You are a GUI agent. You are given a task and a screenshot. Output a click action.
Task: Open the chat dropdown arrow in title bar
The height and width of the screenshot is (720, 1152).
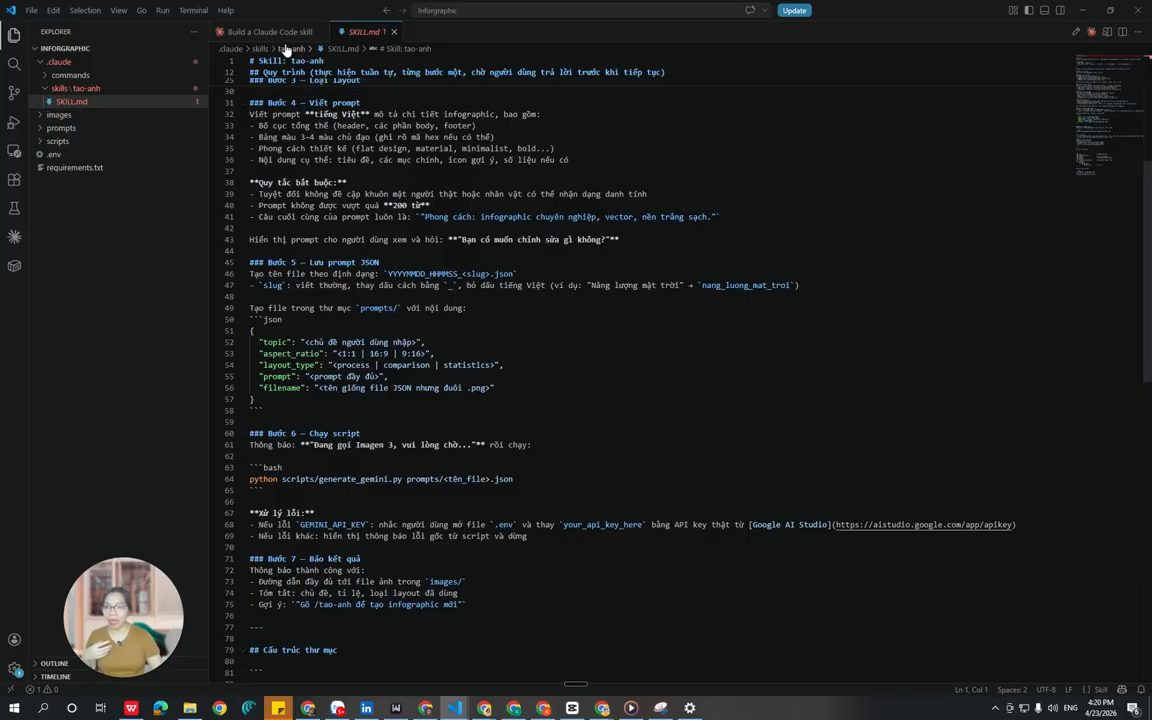tap(764, 10)
